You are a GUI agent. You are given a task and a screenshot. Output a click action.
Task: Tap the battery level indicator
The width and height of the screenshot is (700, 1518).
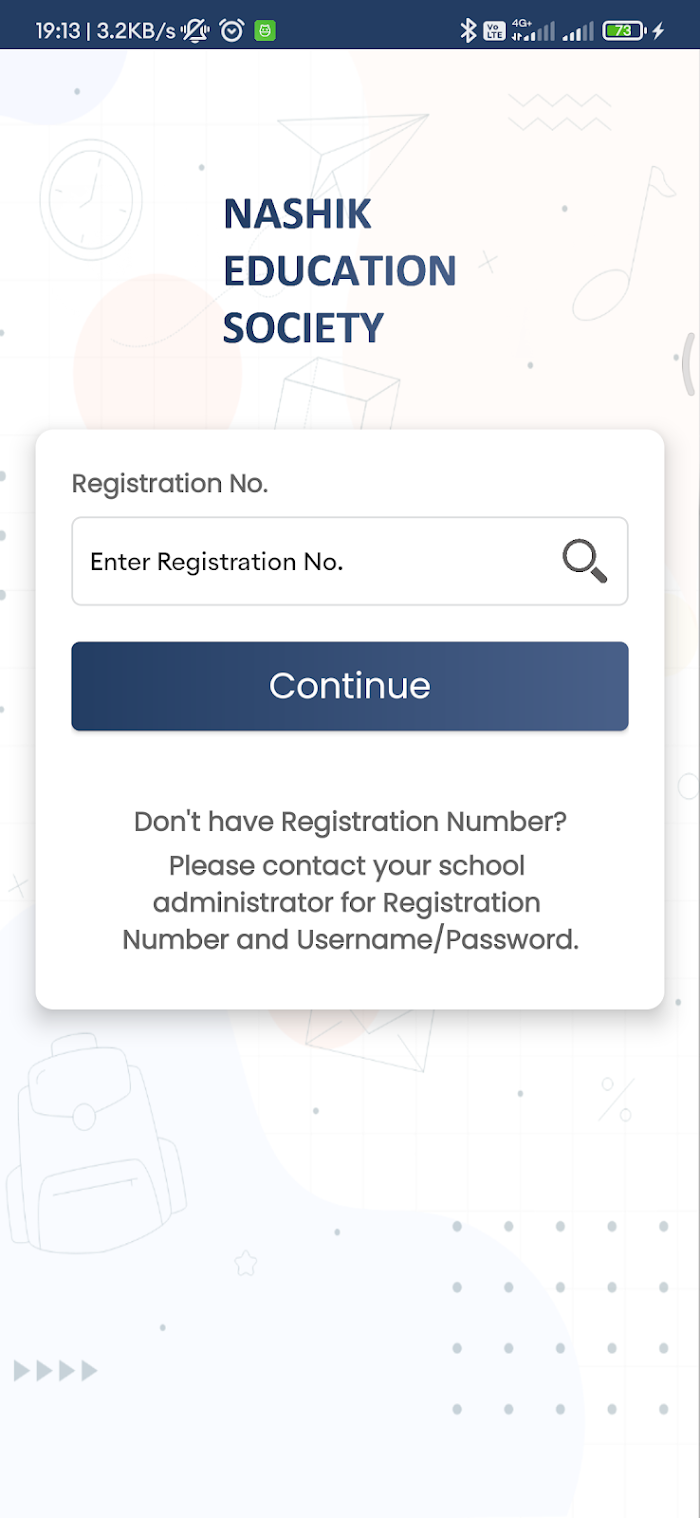625,31
